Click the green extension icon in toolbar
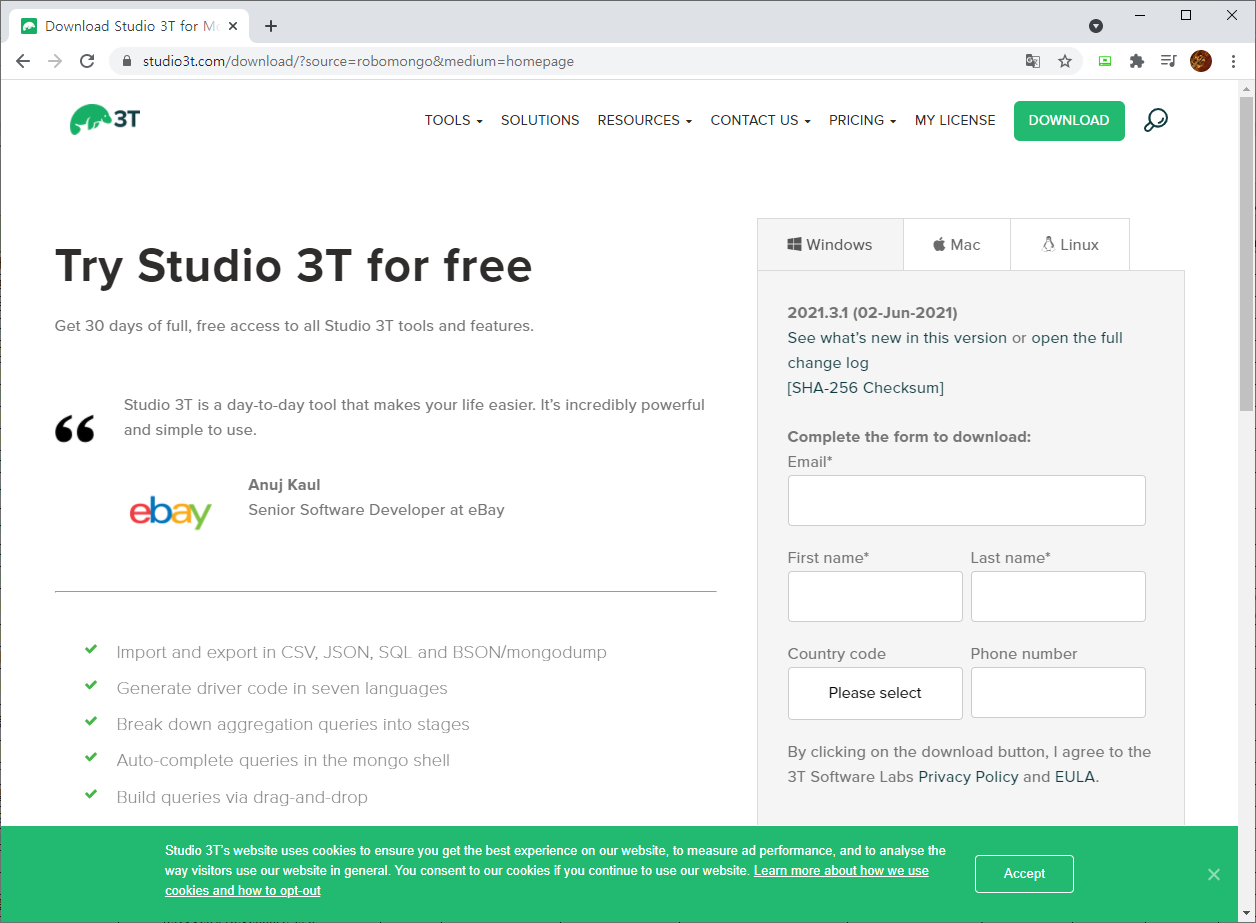 (1105, 61)
